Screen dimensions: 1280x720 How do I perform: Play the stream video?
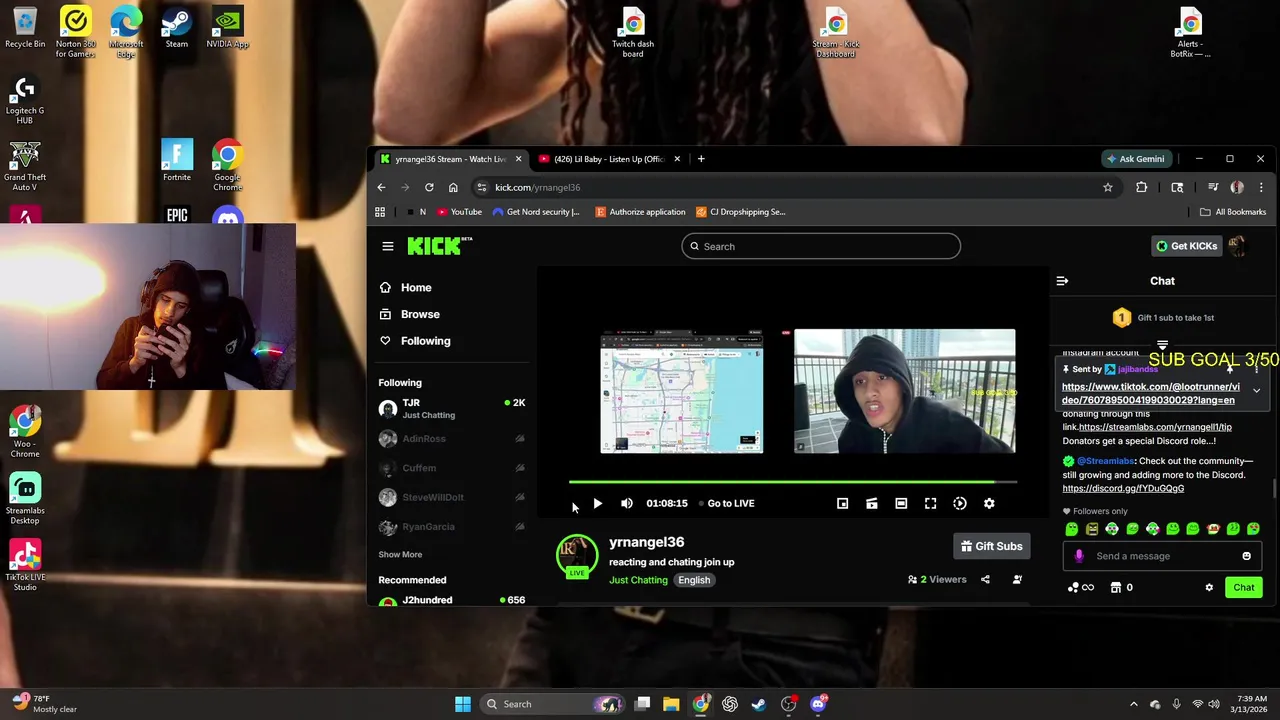[x=597, y=503]
